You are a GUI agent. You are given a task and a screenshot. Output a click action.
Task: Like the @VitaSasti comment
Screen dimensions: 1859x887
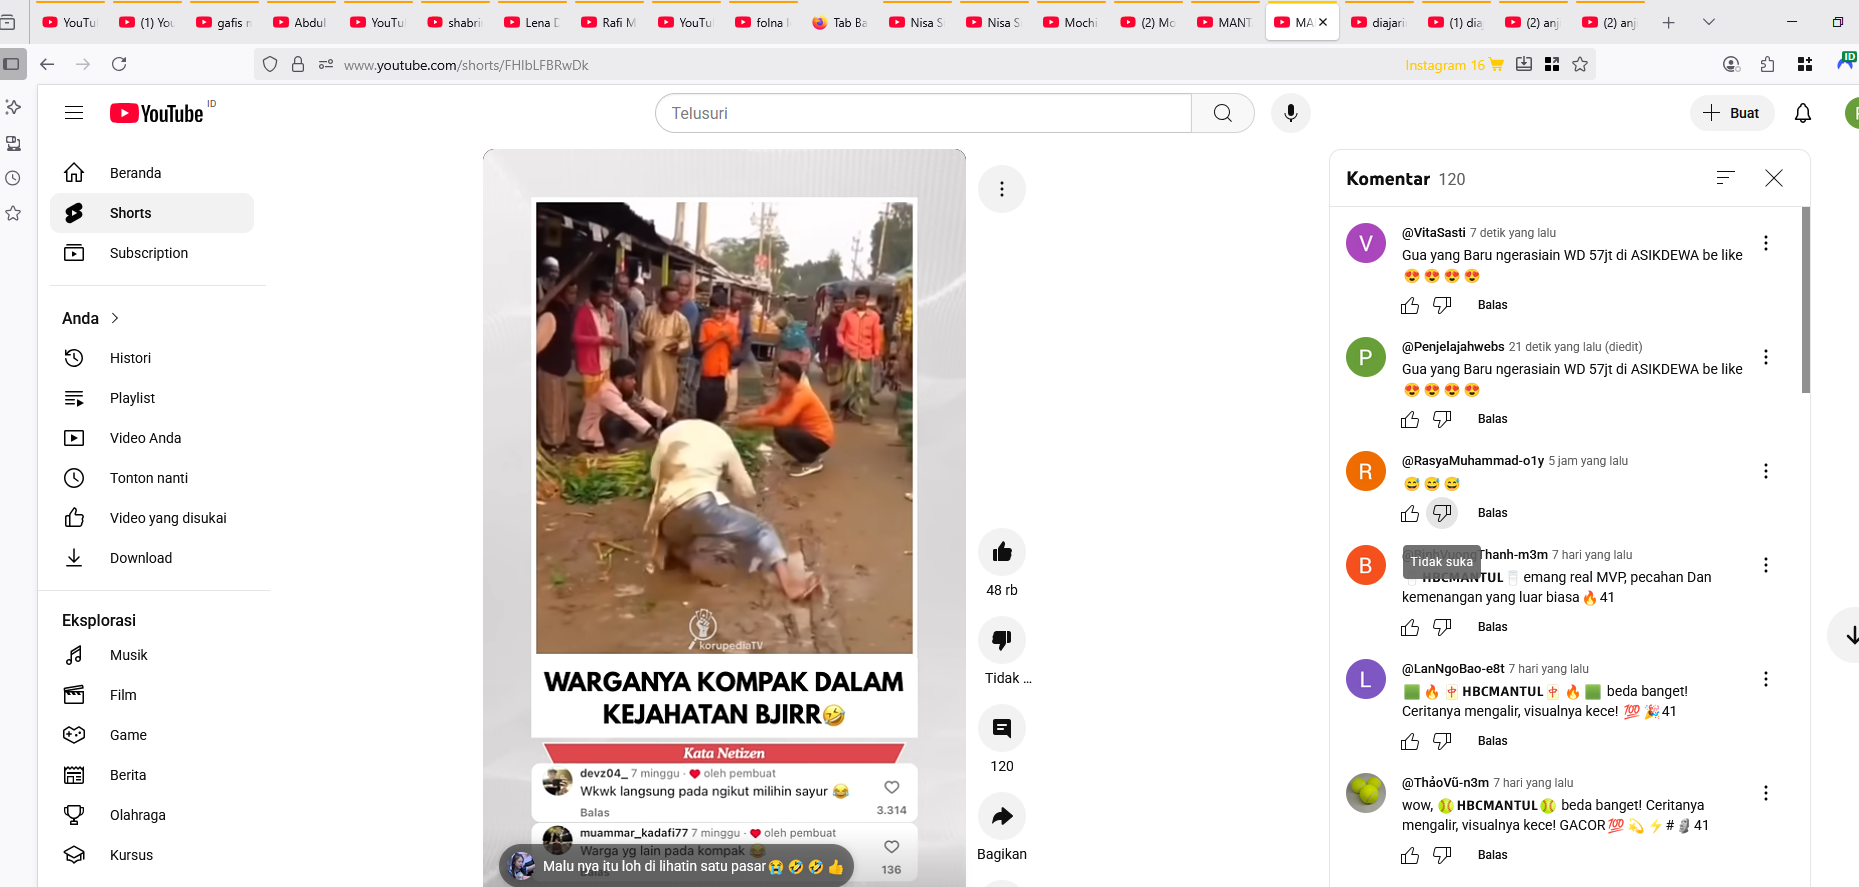(1410, 305)
